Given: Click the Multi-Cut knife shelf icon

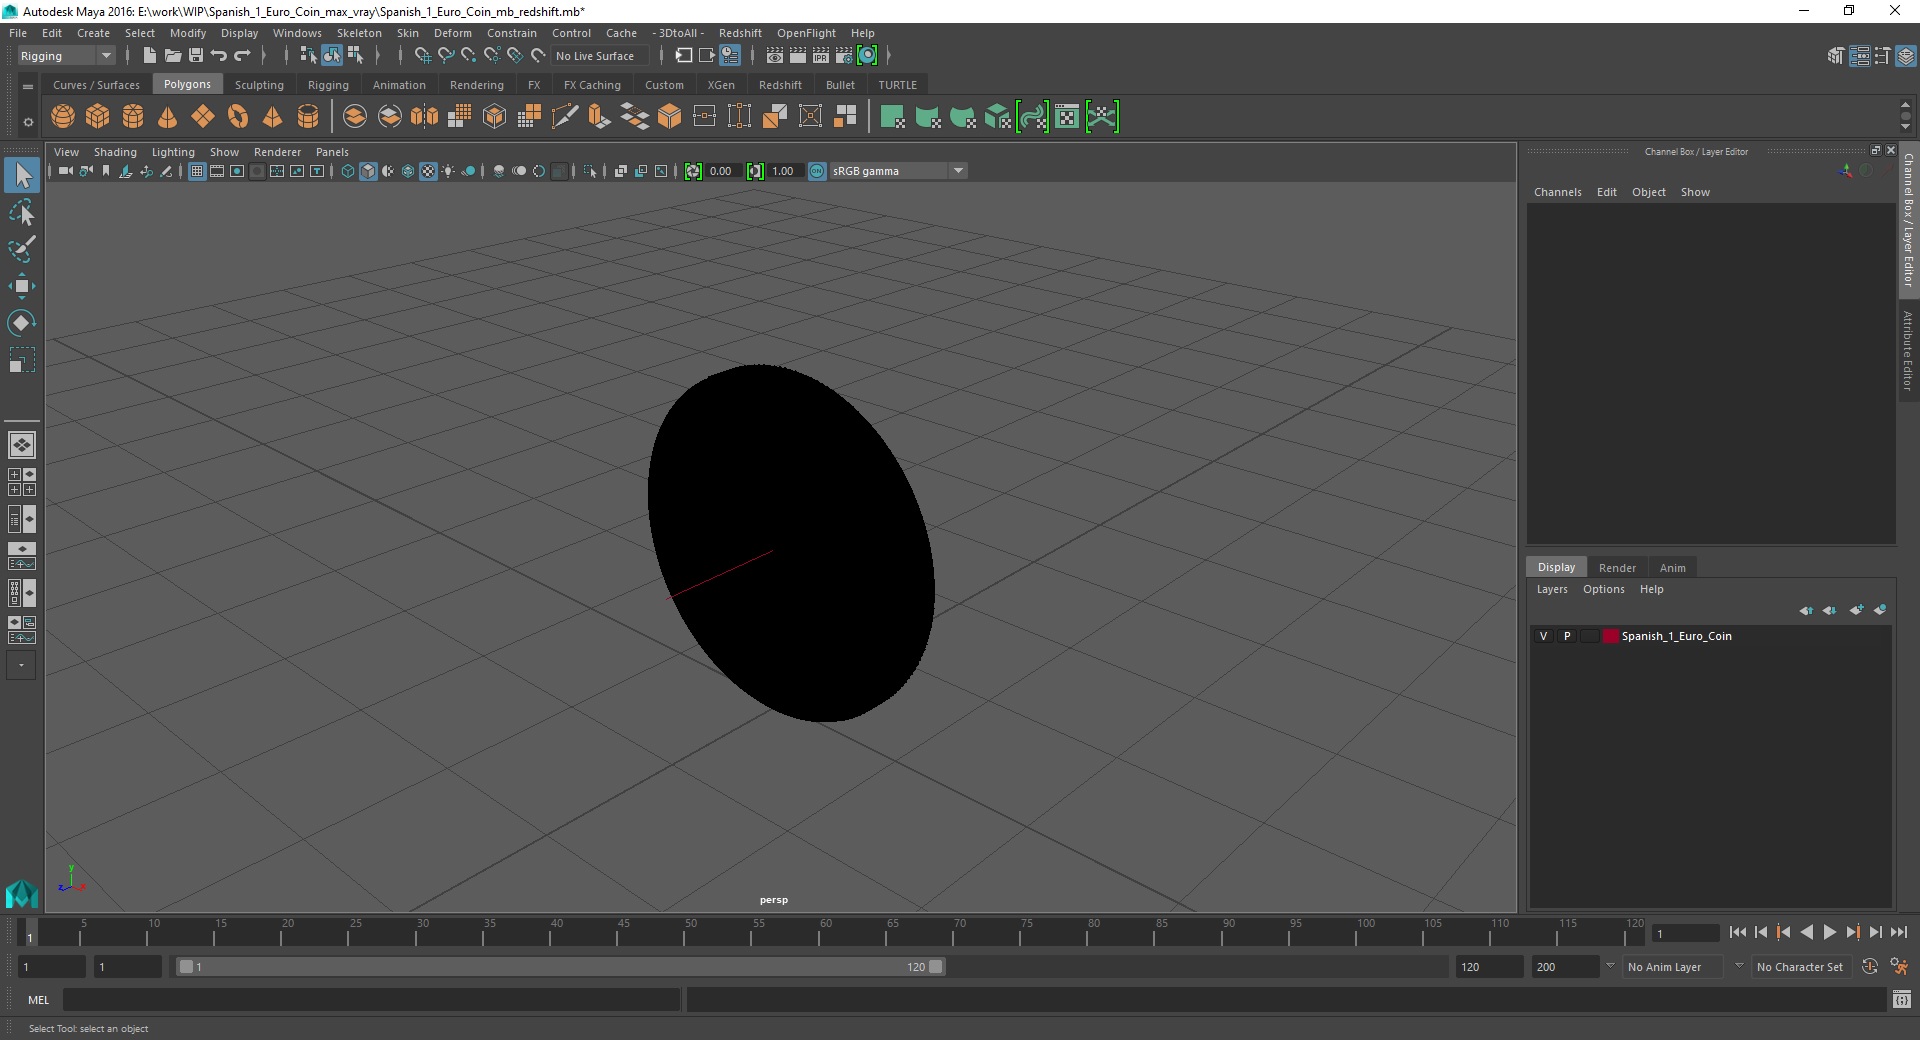Looking at the screenshot, I should [565, 117].
